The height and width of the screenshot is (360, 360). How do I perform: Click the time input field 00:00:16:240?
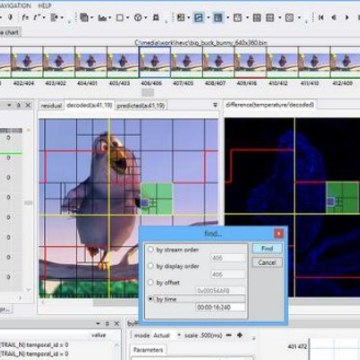pos(220,307)
